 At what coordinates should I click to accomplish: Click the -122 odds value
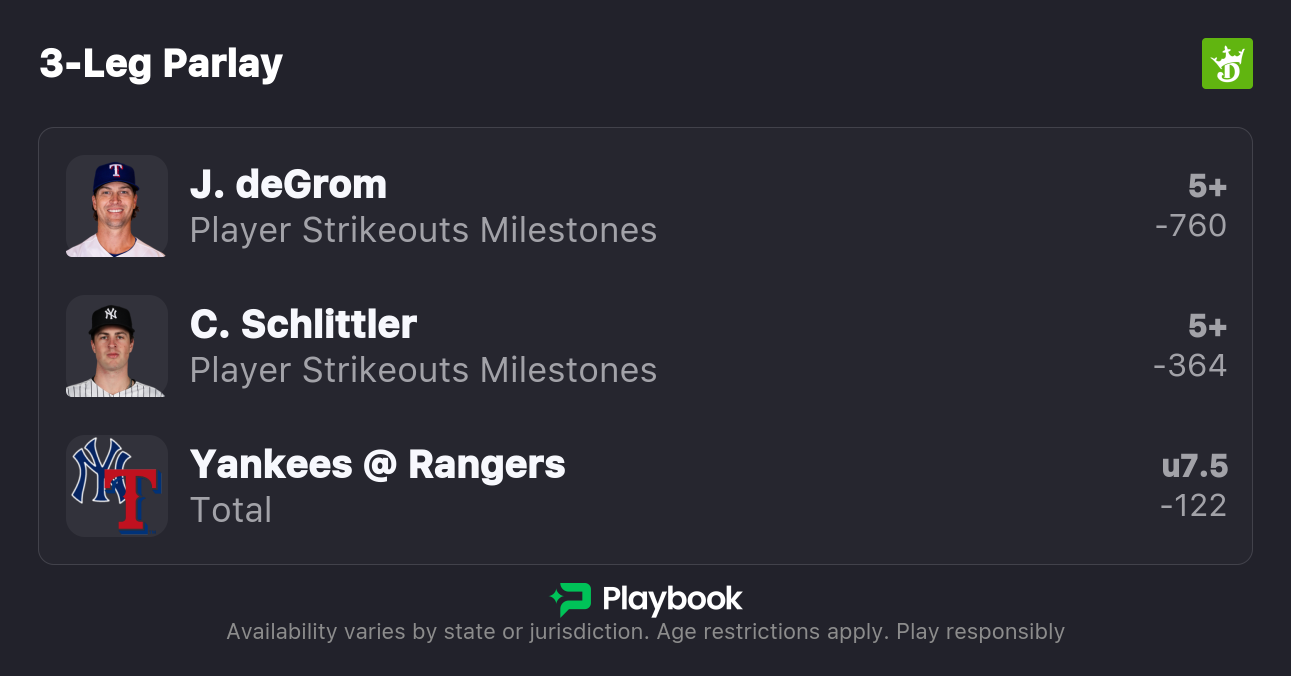coord(1193,506)
